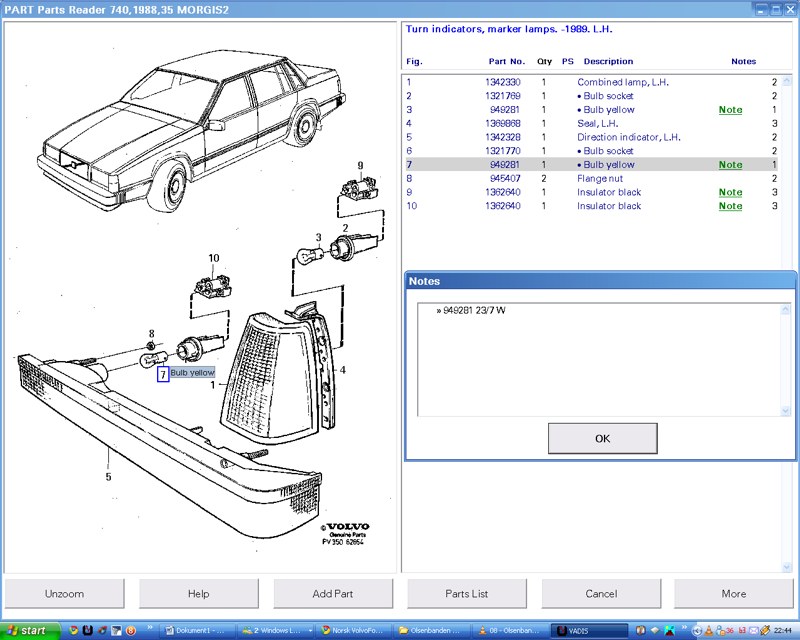Open Note link for Insulator black row 9
This screenshot has height=640, width=800.
tap(730, 192)
